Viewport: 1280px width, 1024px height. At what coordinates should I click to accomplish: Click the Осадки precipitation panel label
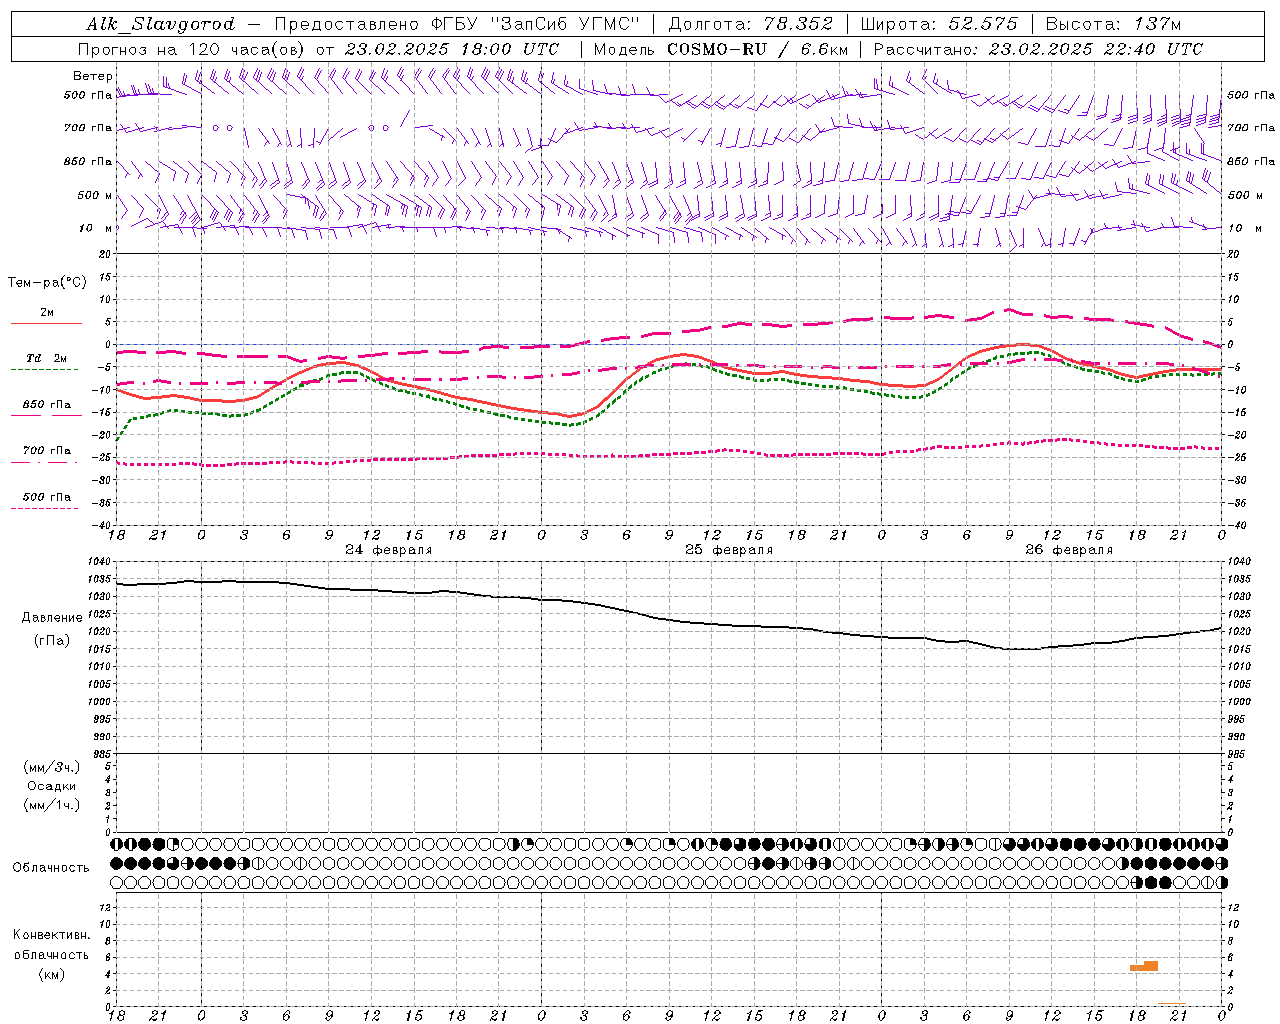52,786
